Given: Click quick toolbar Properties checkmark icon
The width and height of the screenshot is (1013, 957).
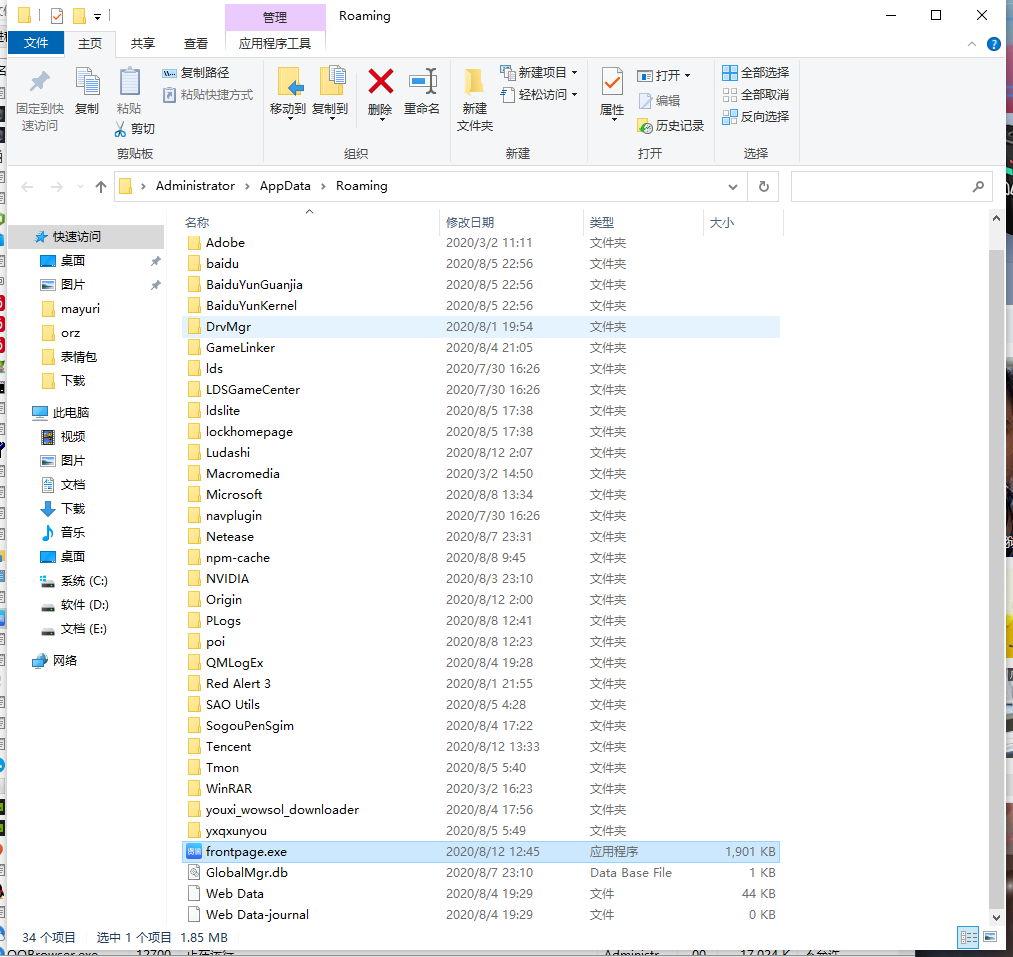Looking at the screenshot, I should tap(57, 16).
